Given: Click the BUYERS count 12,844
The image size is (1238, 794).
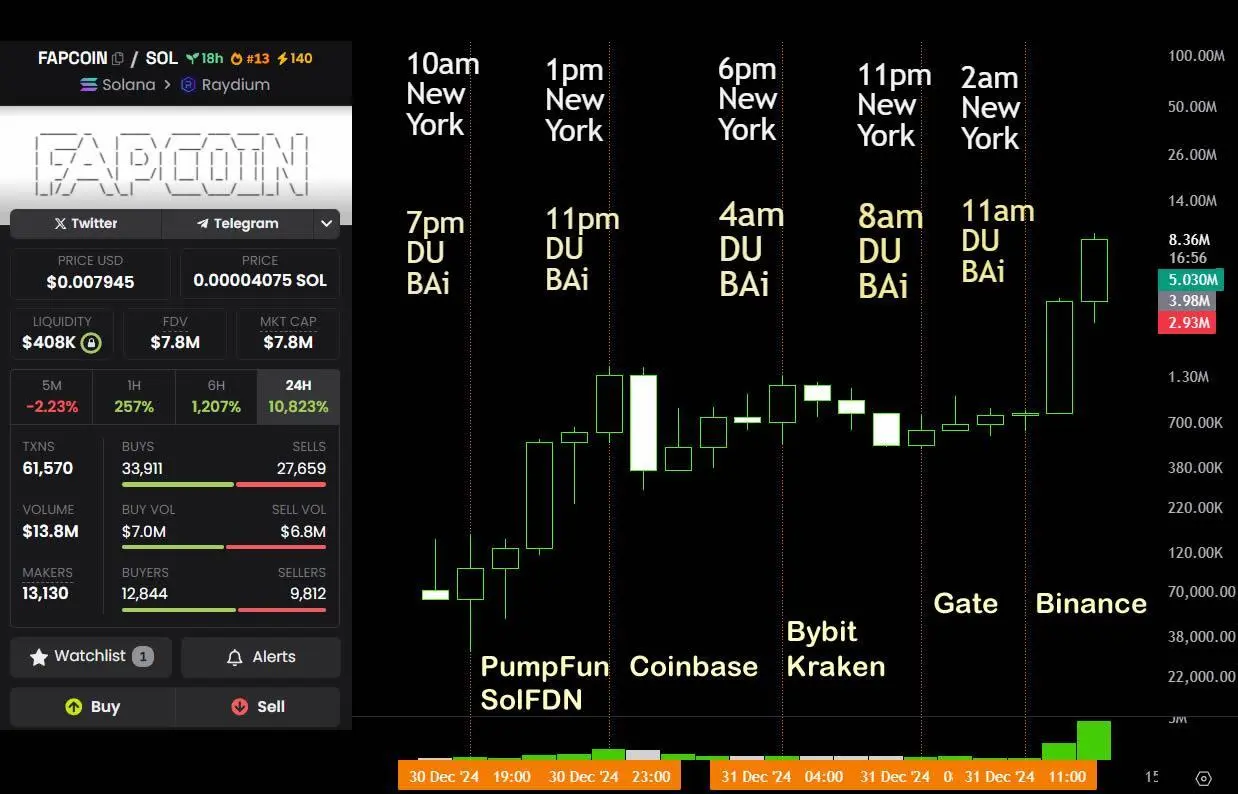Looking at the screenshot, I should 145,594.
